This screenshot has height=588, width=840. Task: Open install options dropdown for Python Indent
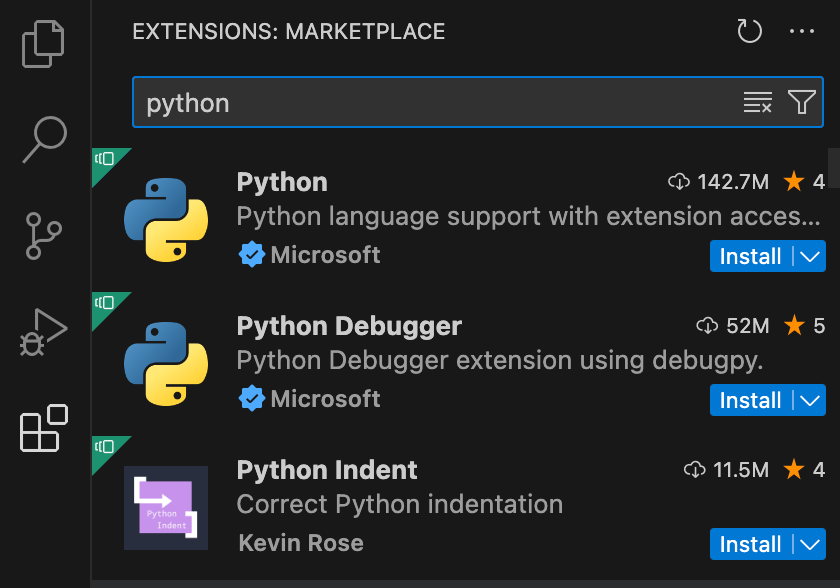click(x=809, y=544)
